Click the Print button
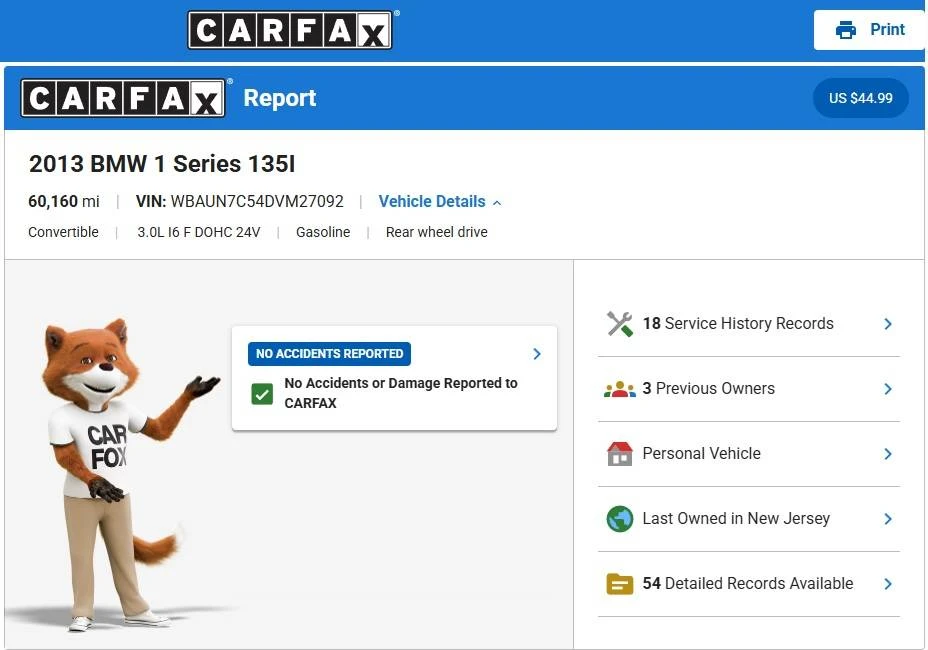 869,30
